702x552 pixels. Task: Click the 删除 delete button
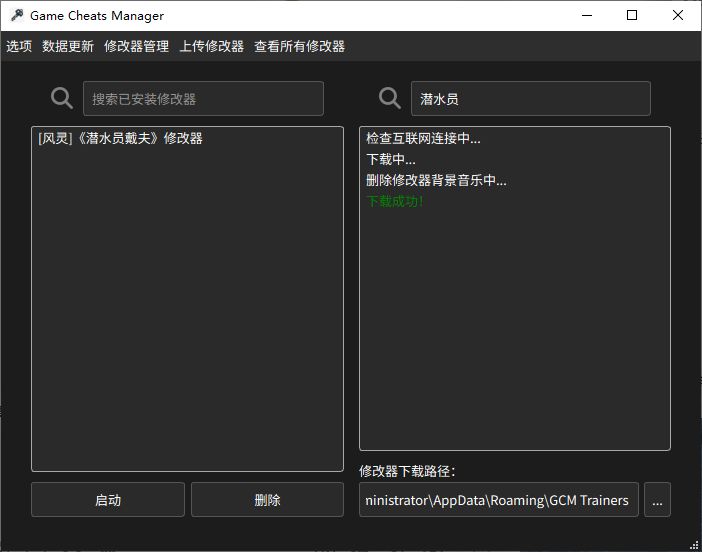tap(267, 500)
